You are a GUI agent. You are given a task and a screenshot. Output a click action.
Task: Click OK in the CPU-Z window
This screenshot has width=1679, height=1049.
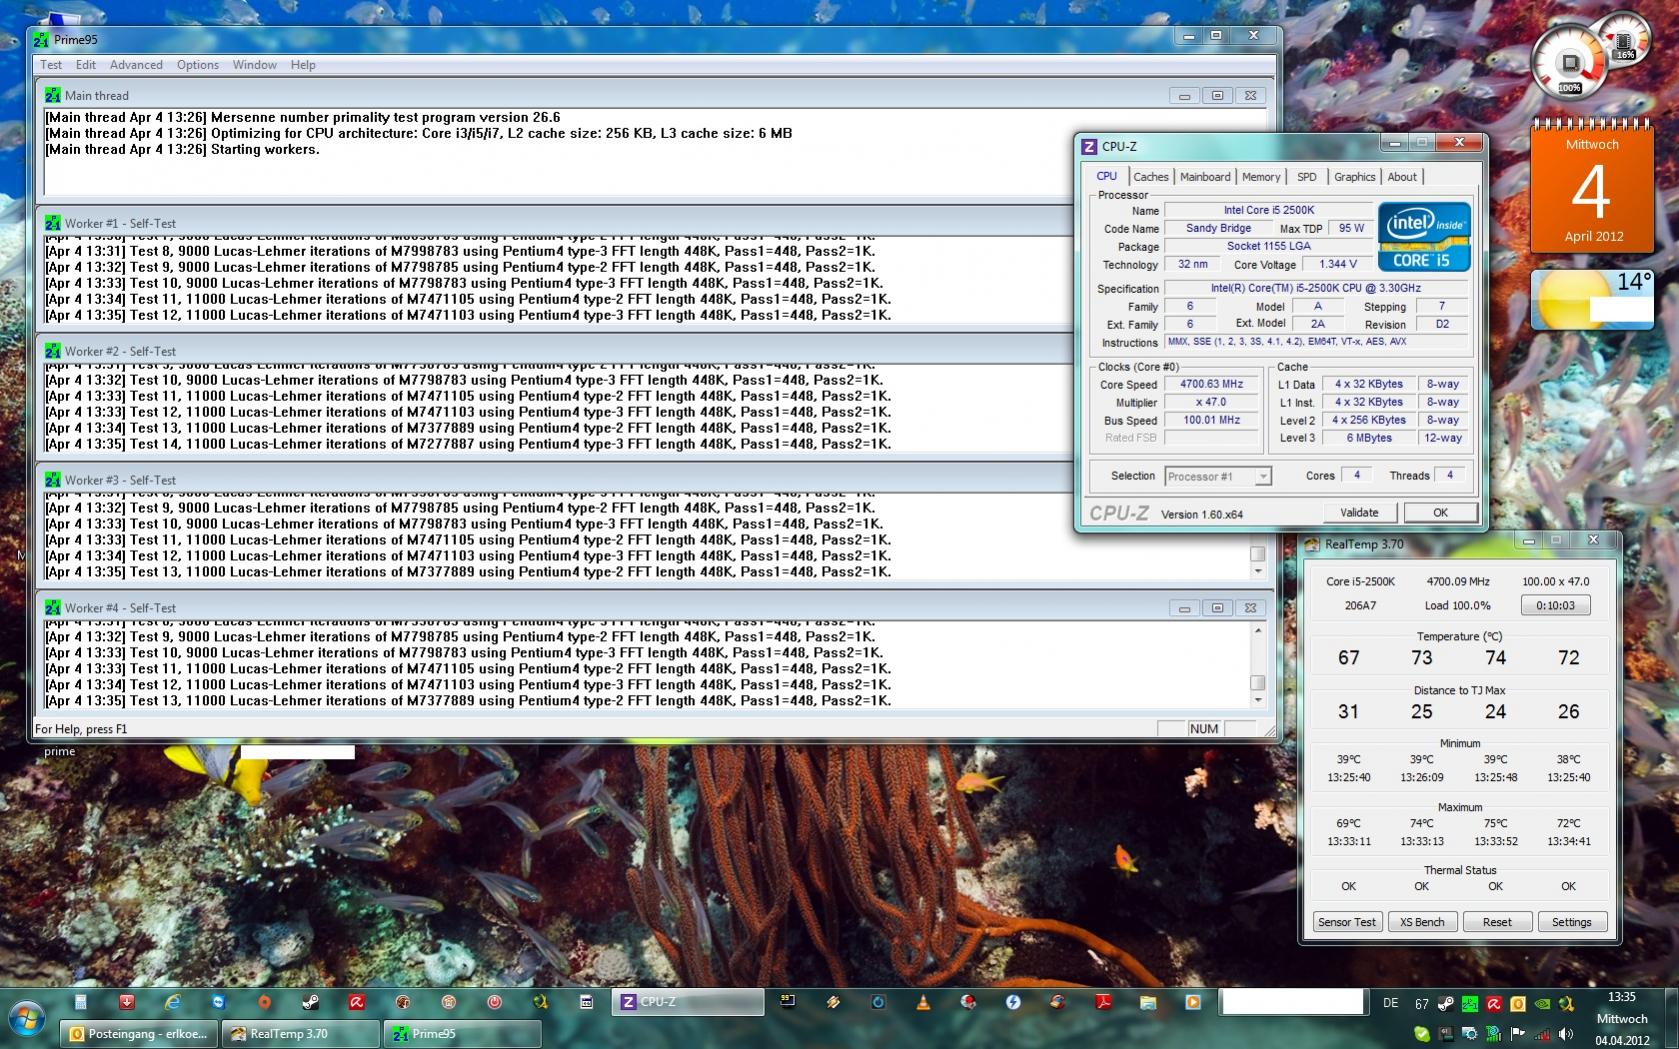1440,512
